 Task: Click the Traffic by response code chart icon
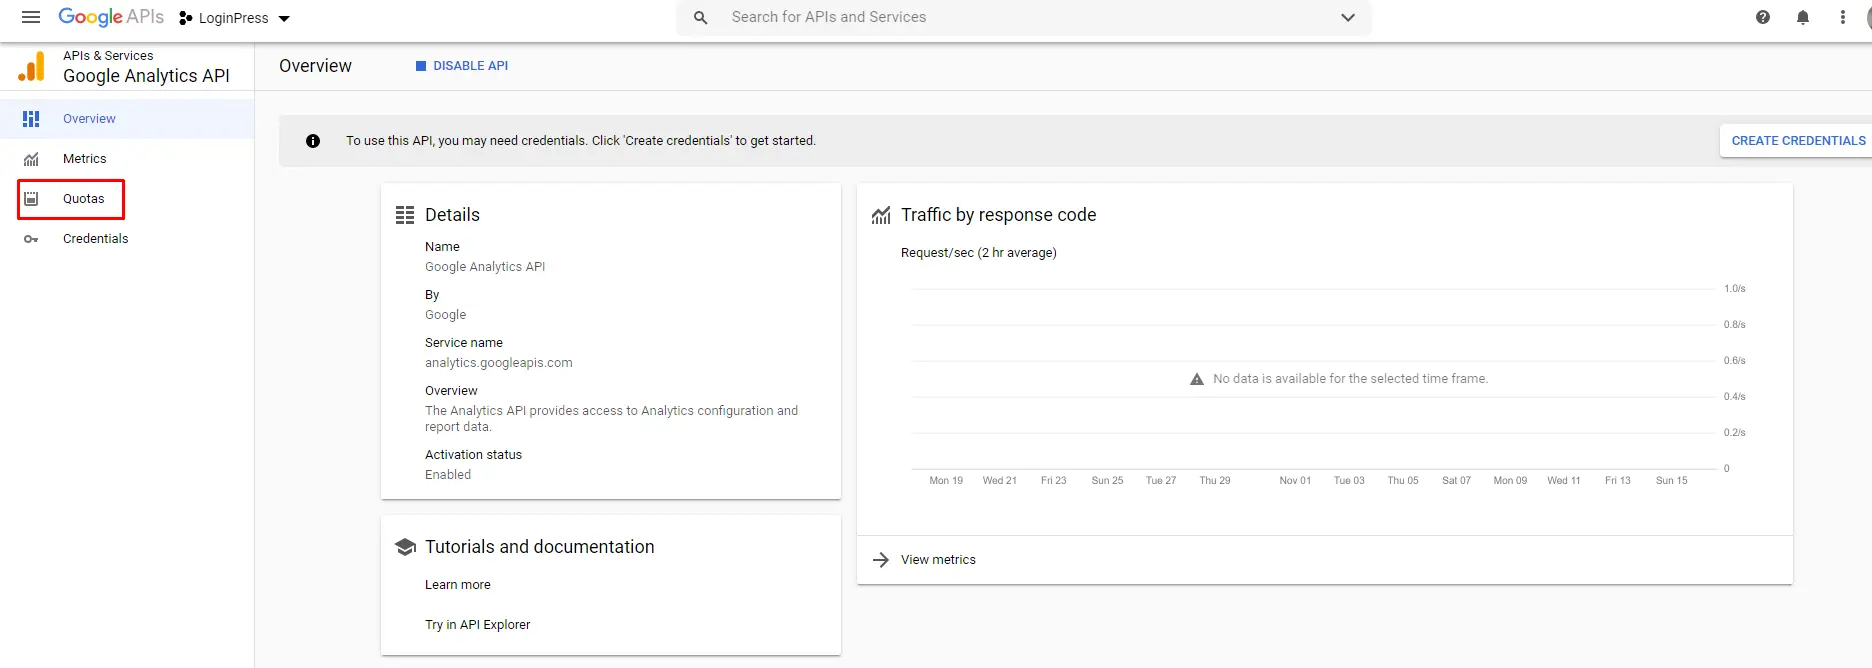(x=881, y=215)
